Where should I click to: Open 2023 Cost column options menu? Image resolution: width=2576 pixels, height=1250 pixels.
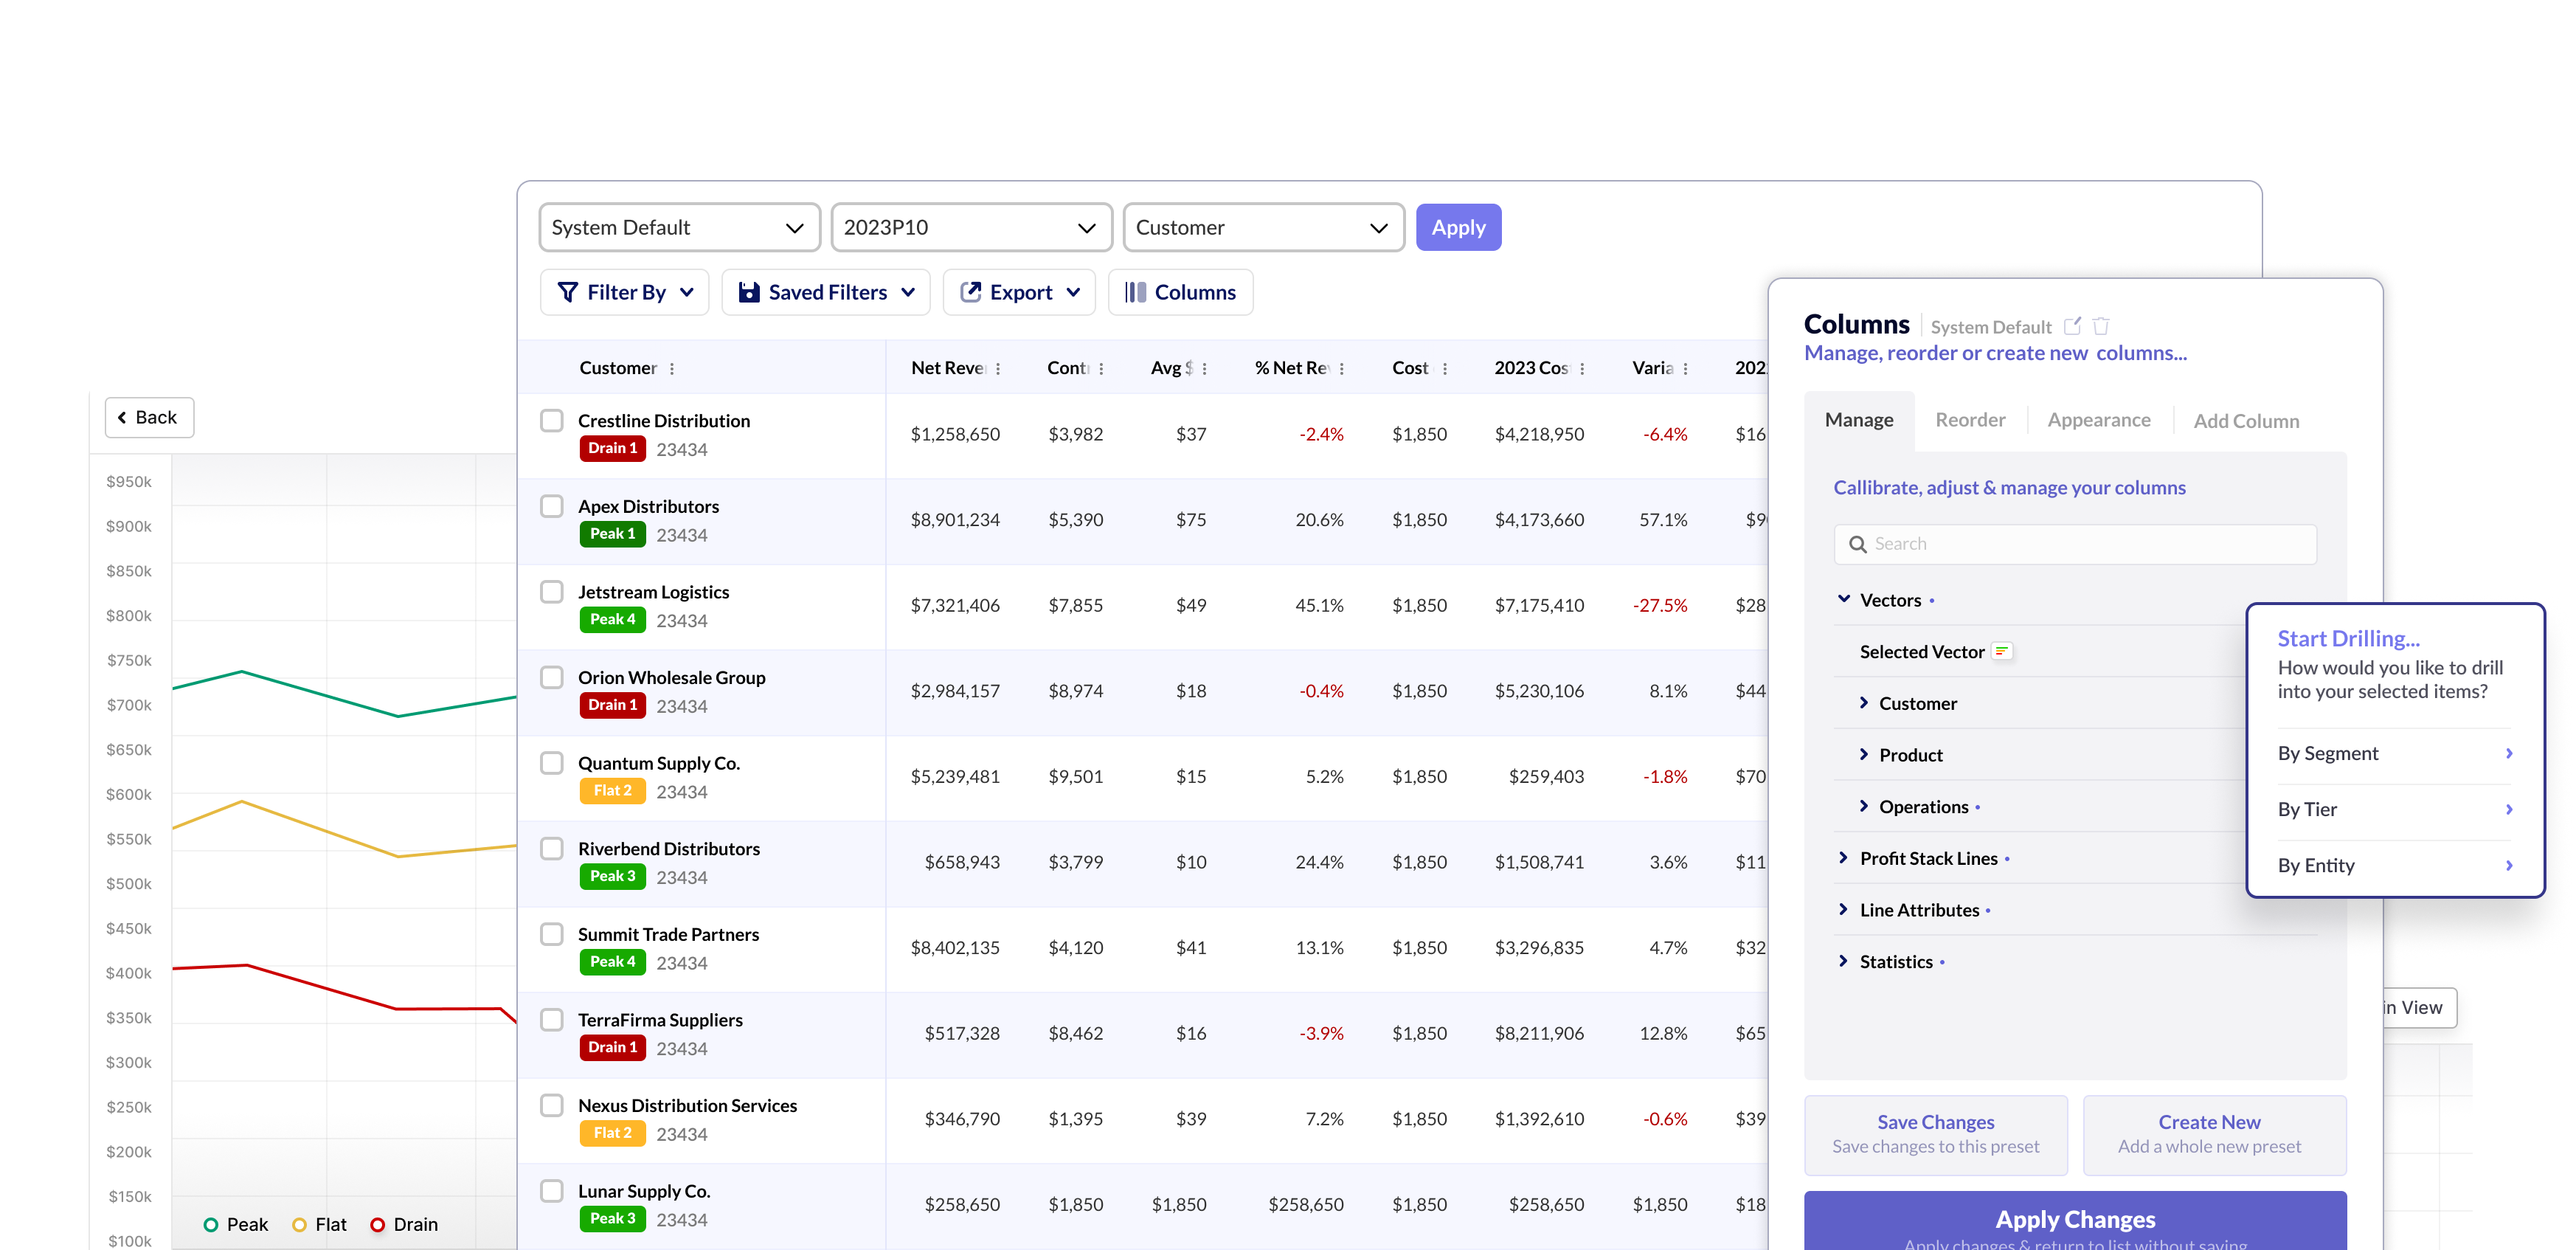pos(1582,368)
